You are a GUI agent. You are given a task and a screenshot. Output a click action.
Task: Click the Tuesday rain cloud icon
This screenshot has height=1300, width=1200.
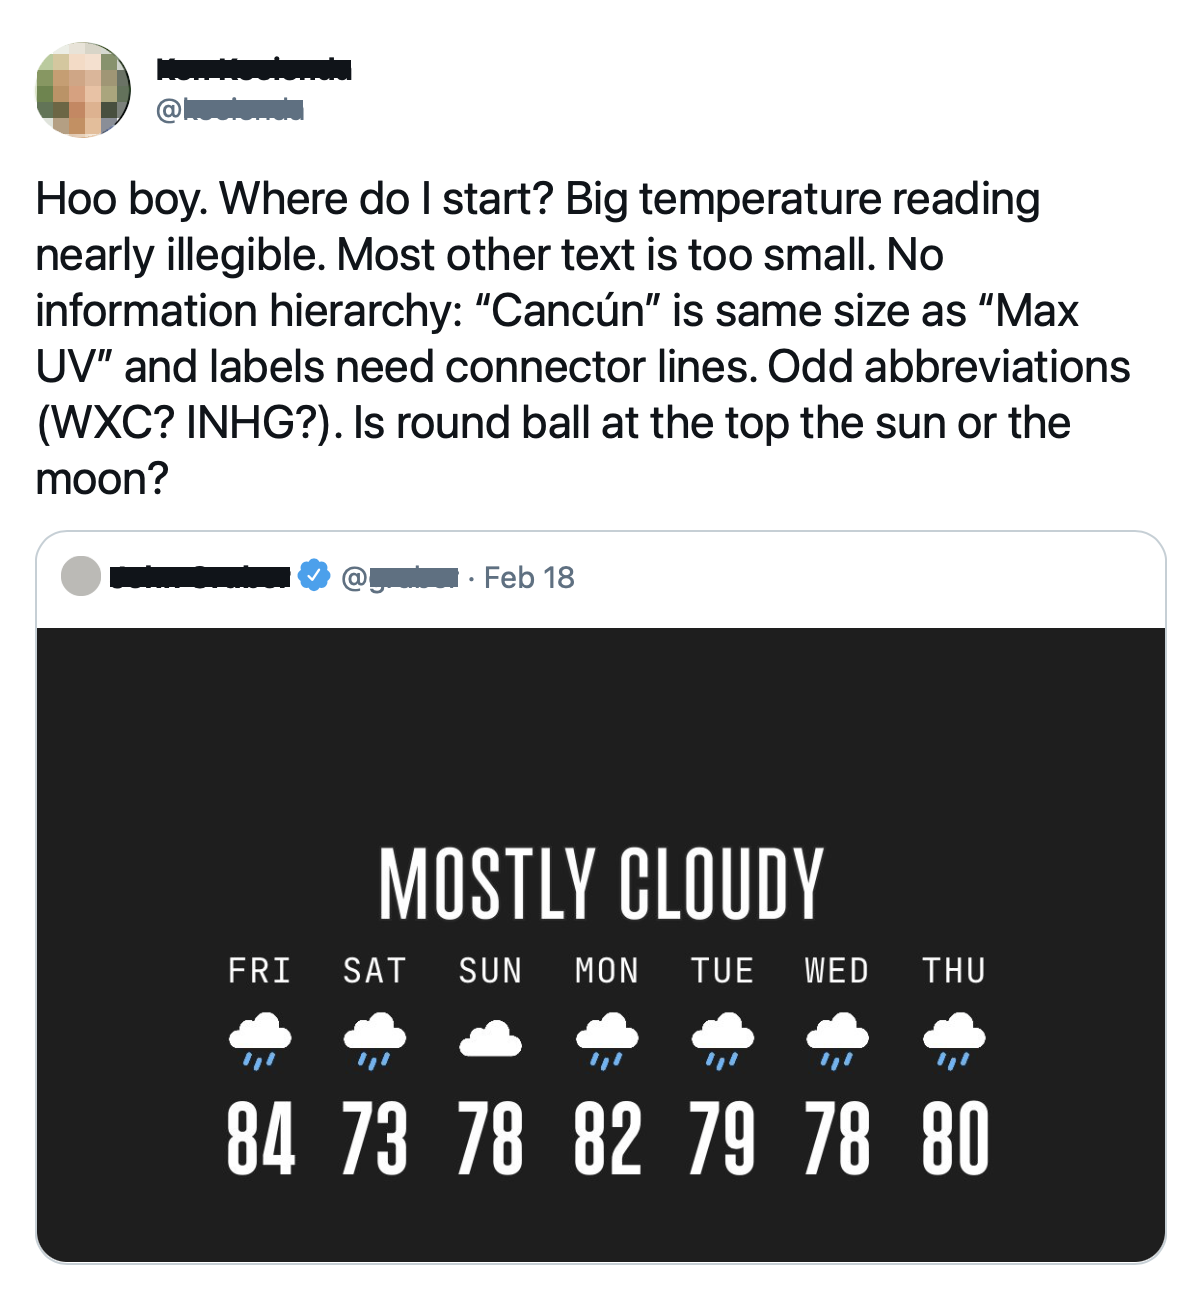723,1041
